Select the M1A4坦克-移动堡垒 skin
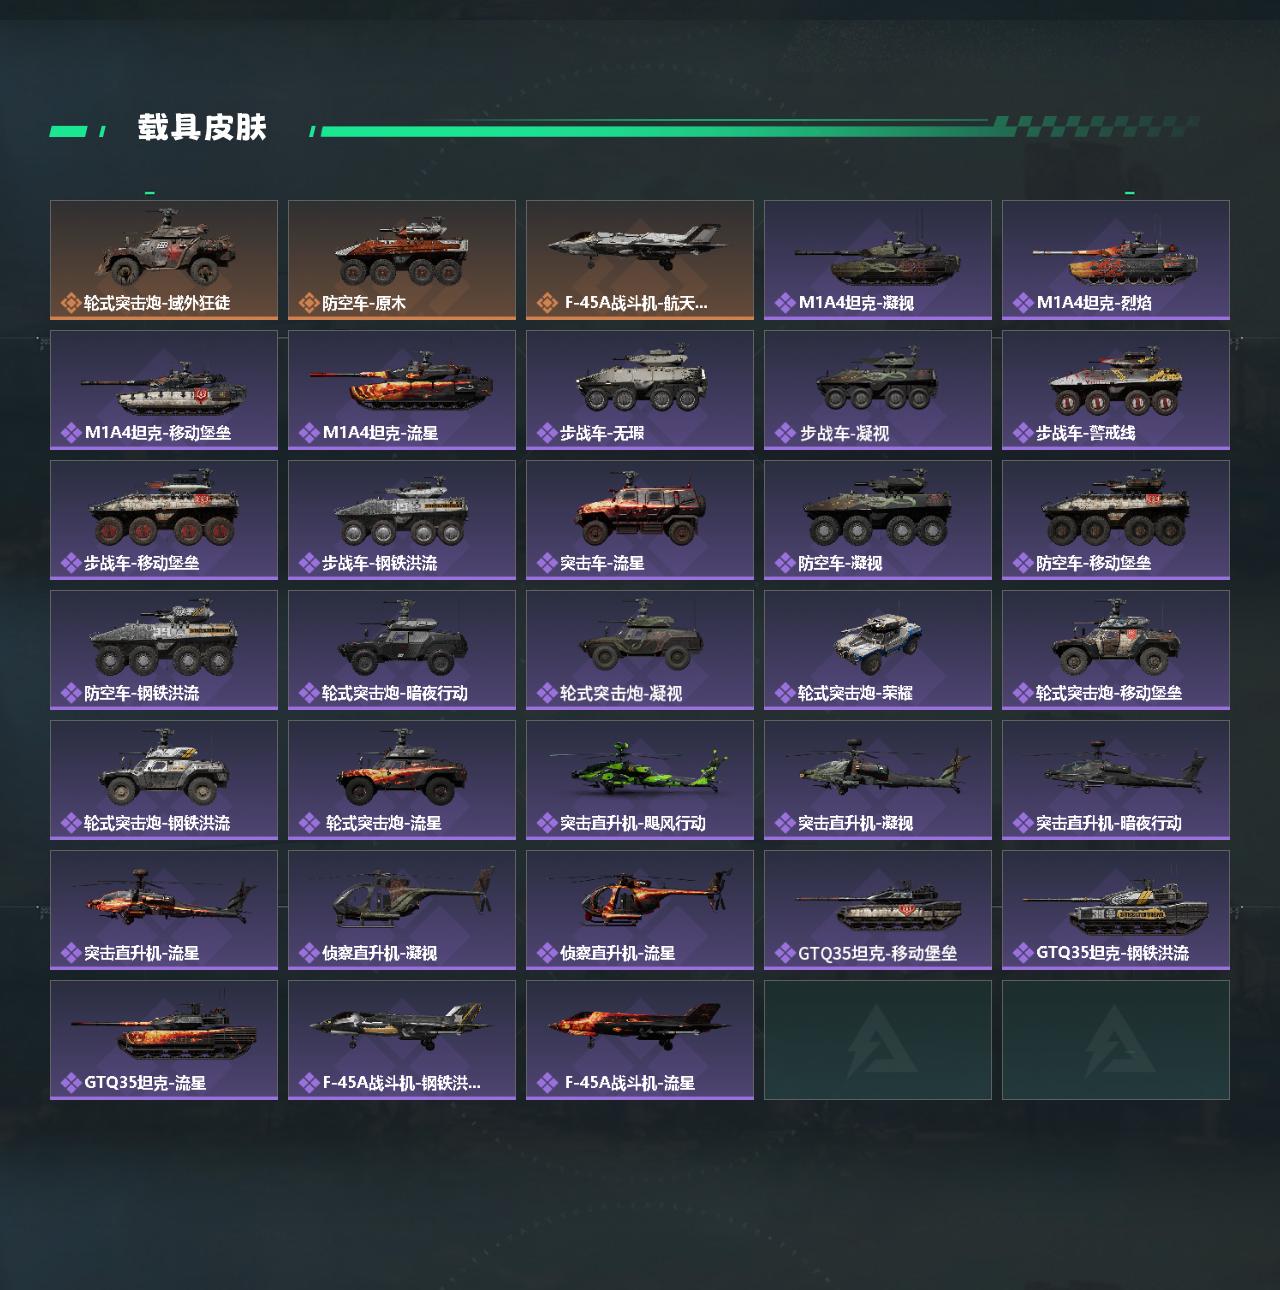Viewport: 1280px width, 1290px height. coord(164,390)
